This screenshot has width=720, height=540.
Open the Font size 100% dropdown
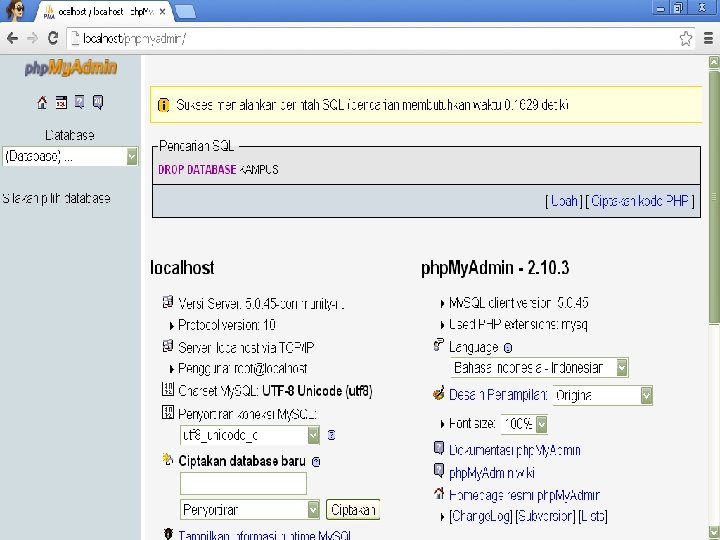pos(524,424)
